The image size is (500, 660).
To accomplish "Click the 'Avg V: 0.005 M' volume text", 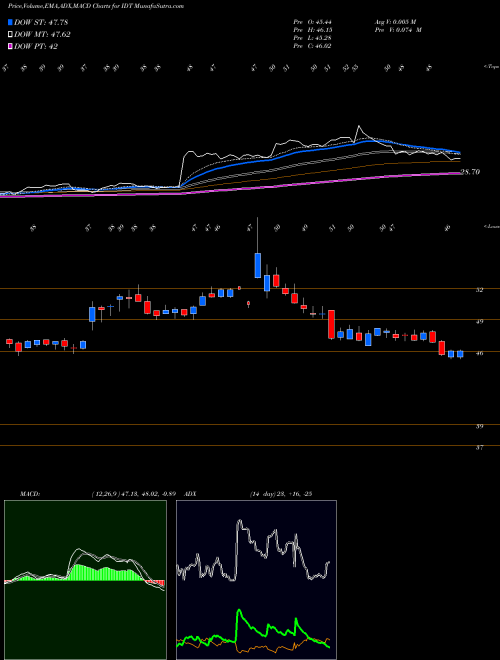I will click(395, 21).
